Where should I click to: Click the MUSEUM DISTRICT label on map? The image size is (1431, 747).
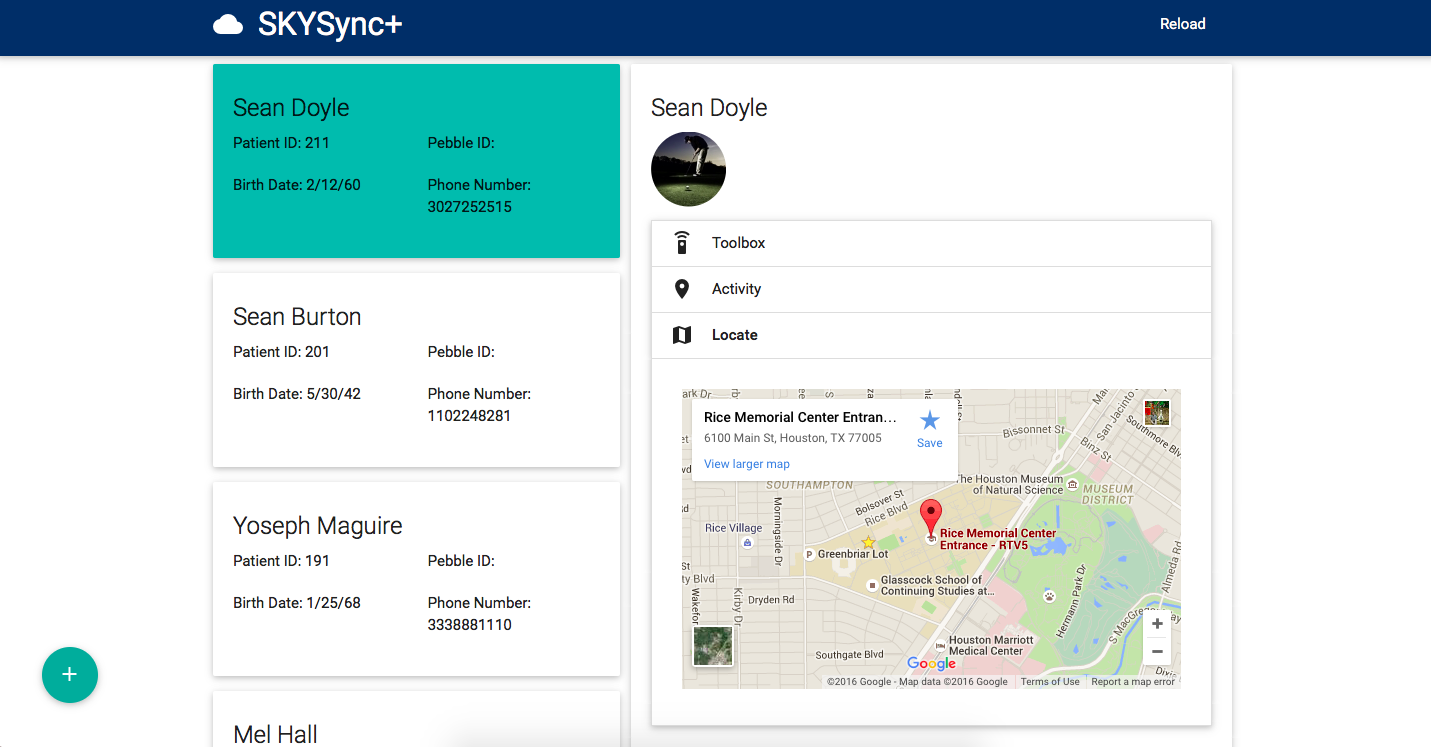[x=1108, y=494]
